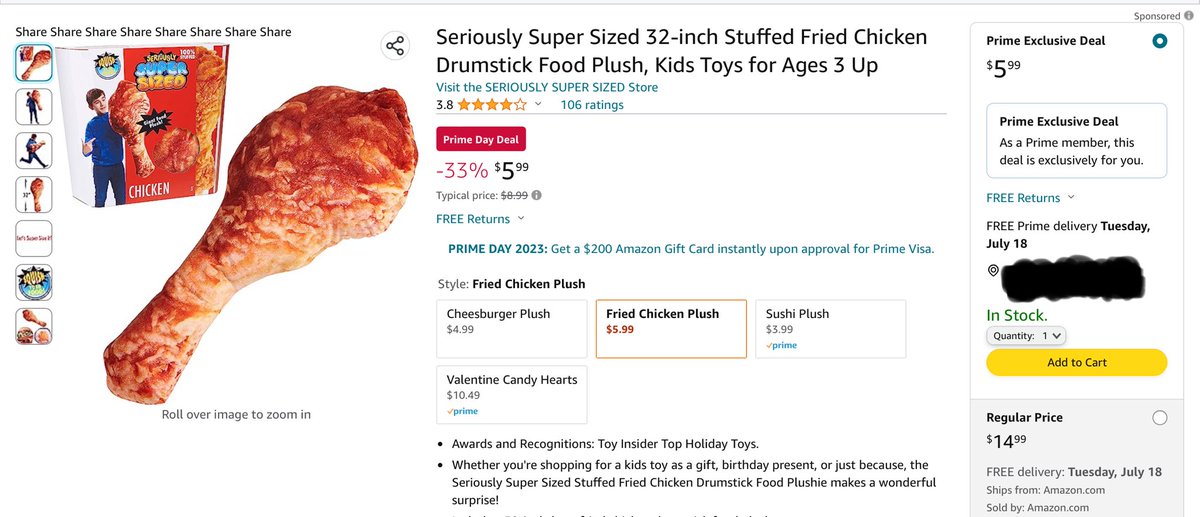View the 32-inch size measurement thumbnail
This screenshot has height=517, width=1200.
tap(34, 194)
